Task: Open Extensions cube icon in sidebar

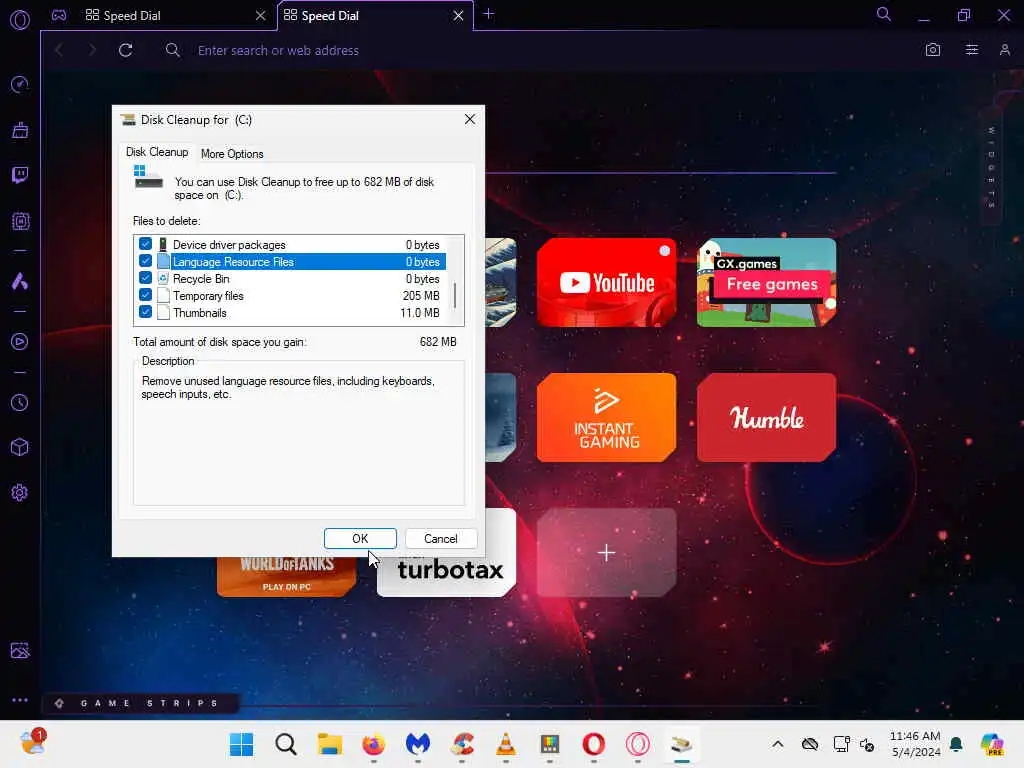Action: 20,447
